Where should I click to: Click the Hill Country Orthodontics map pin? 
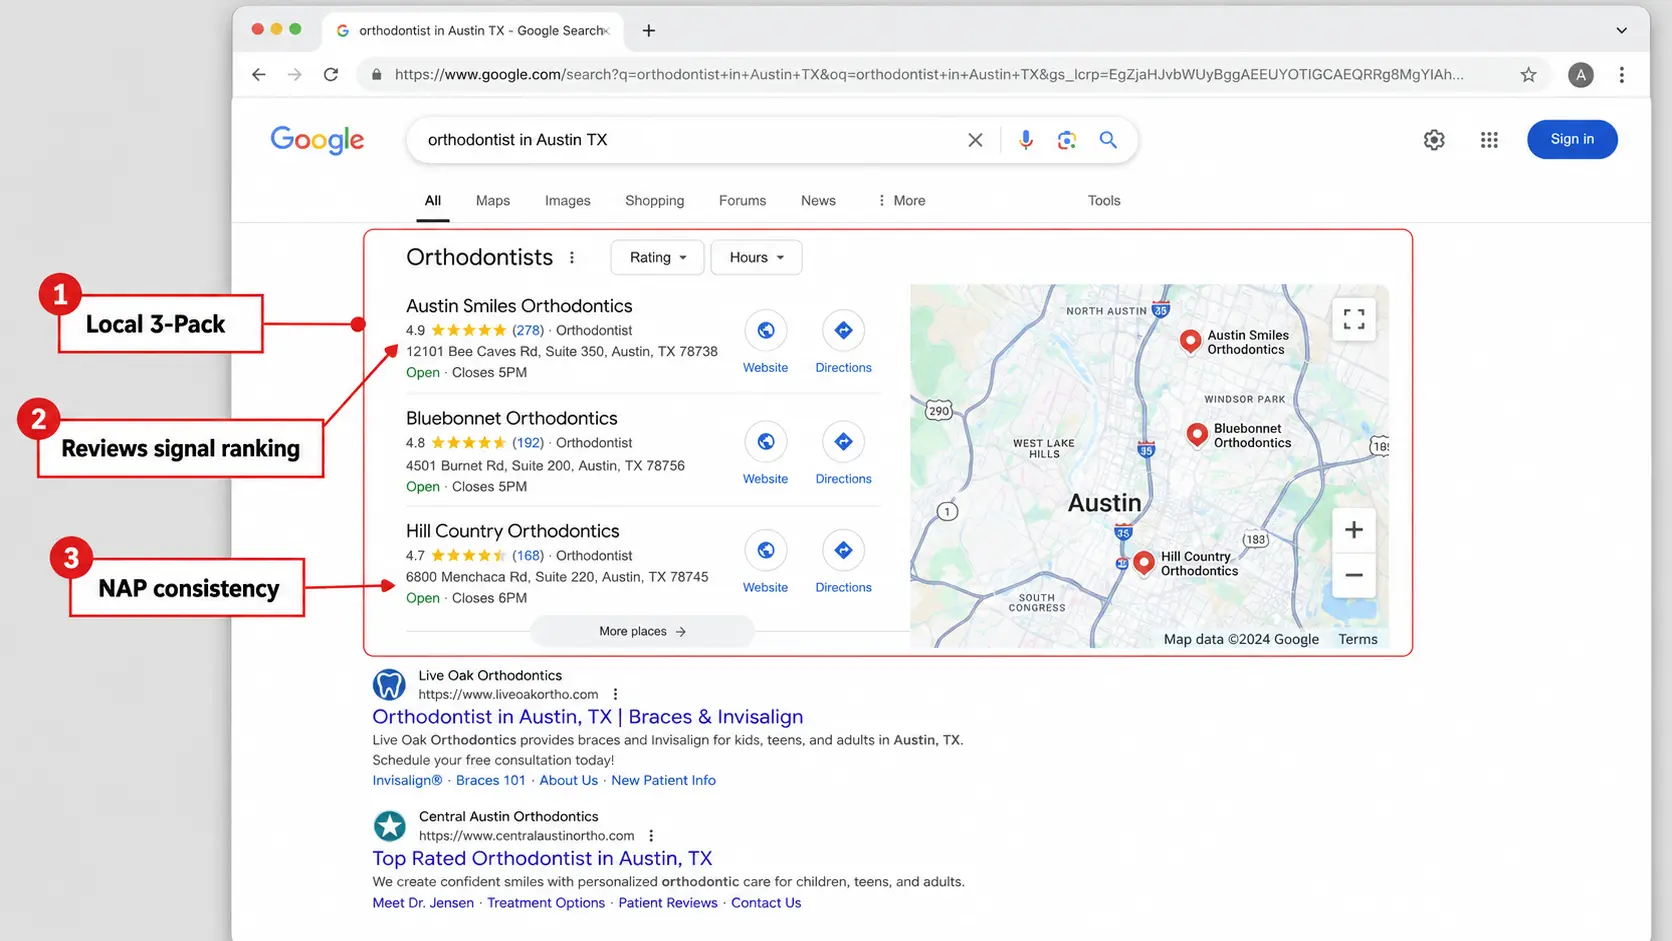(1144, 562)
